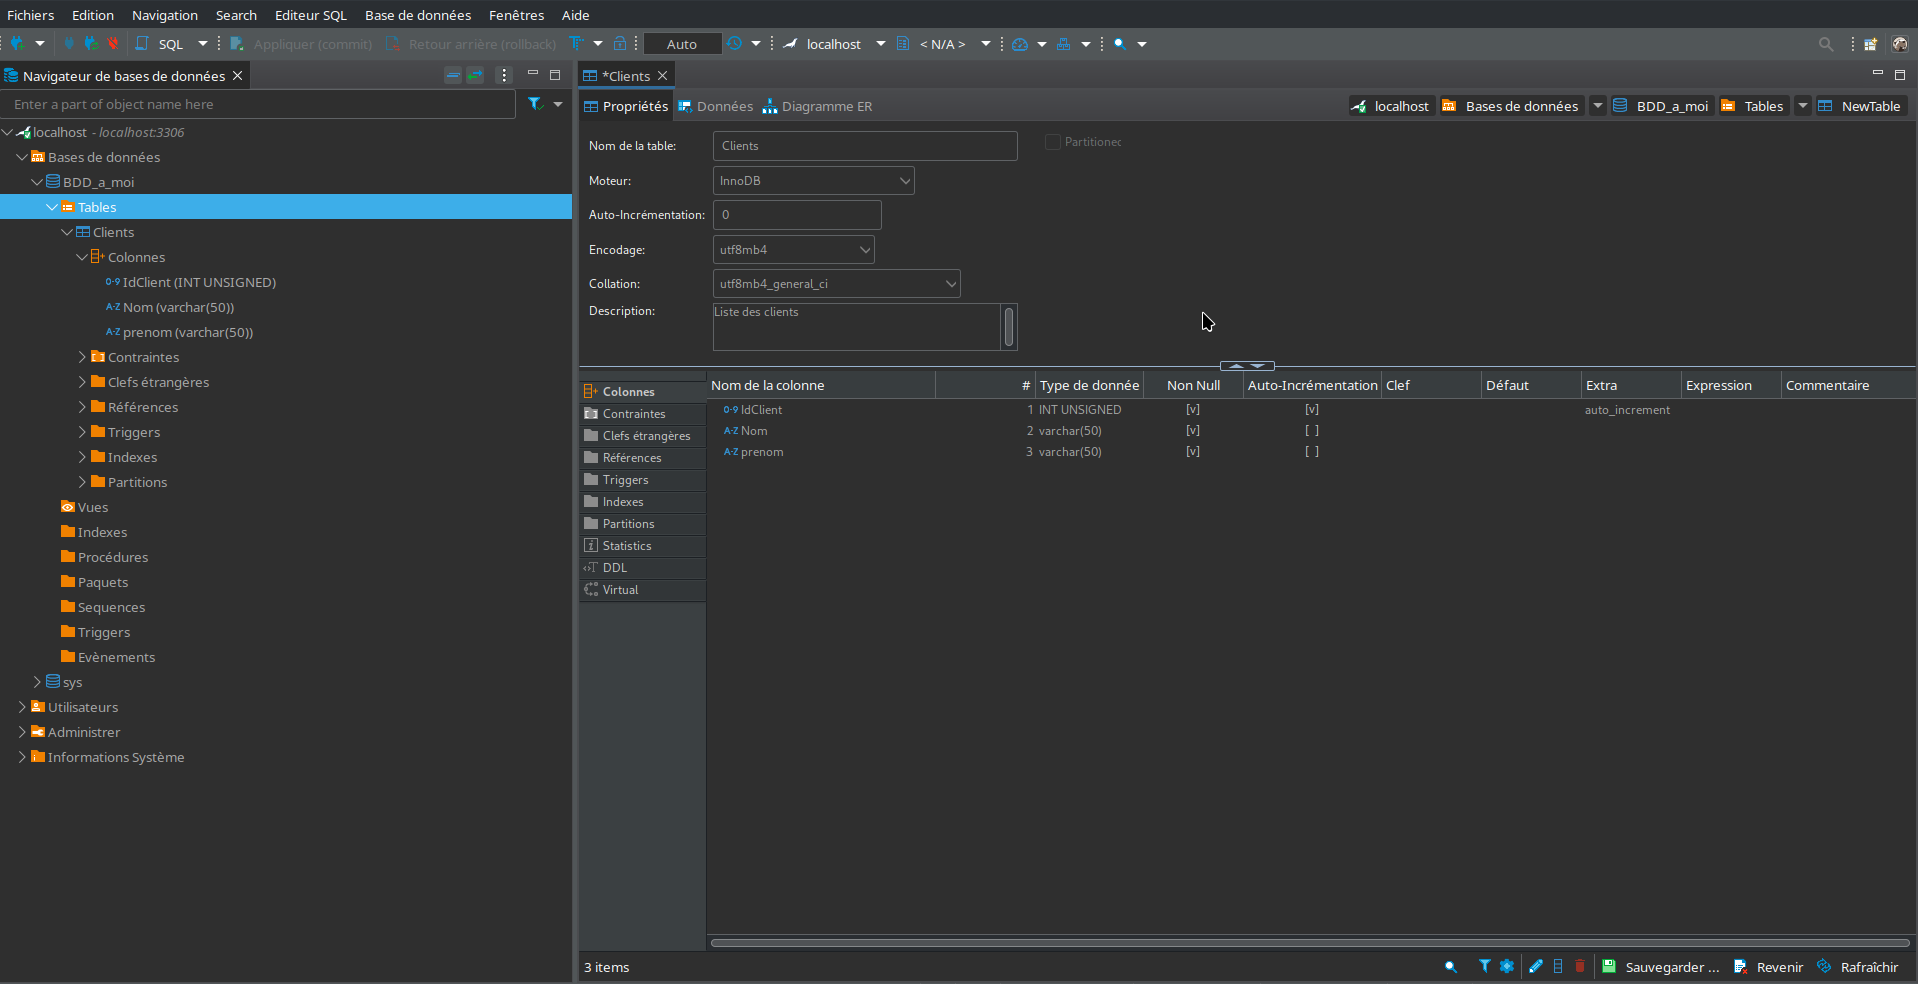1918x984 pixels.
Task: Click the navigator object name filter field
Action: click(x=258, y=104)
